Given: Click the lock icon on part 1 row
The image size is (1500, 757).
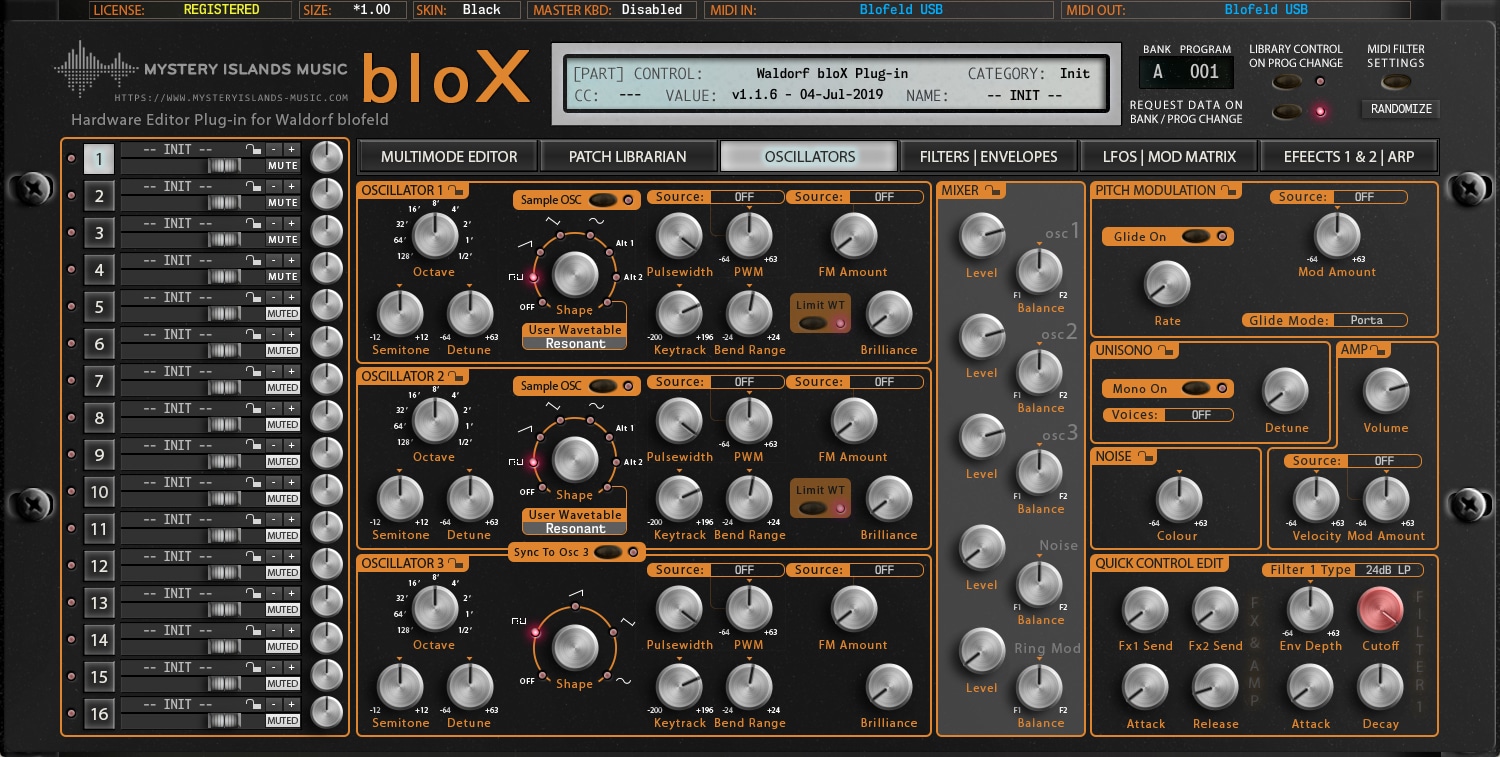Looking at the screenshot, I should click(x=253, y=149).
